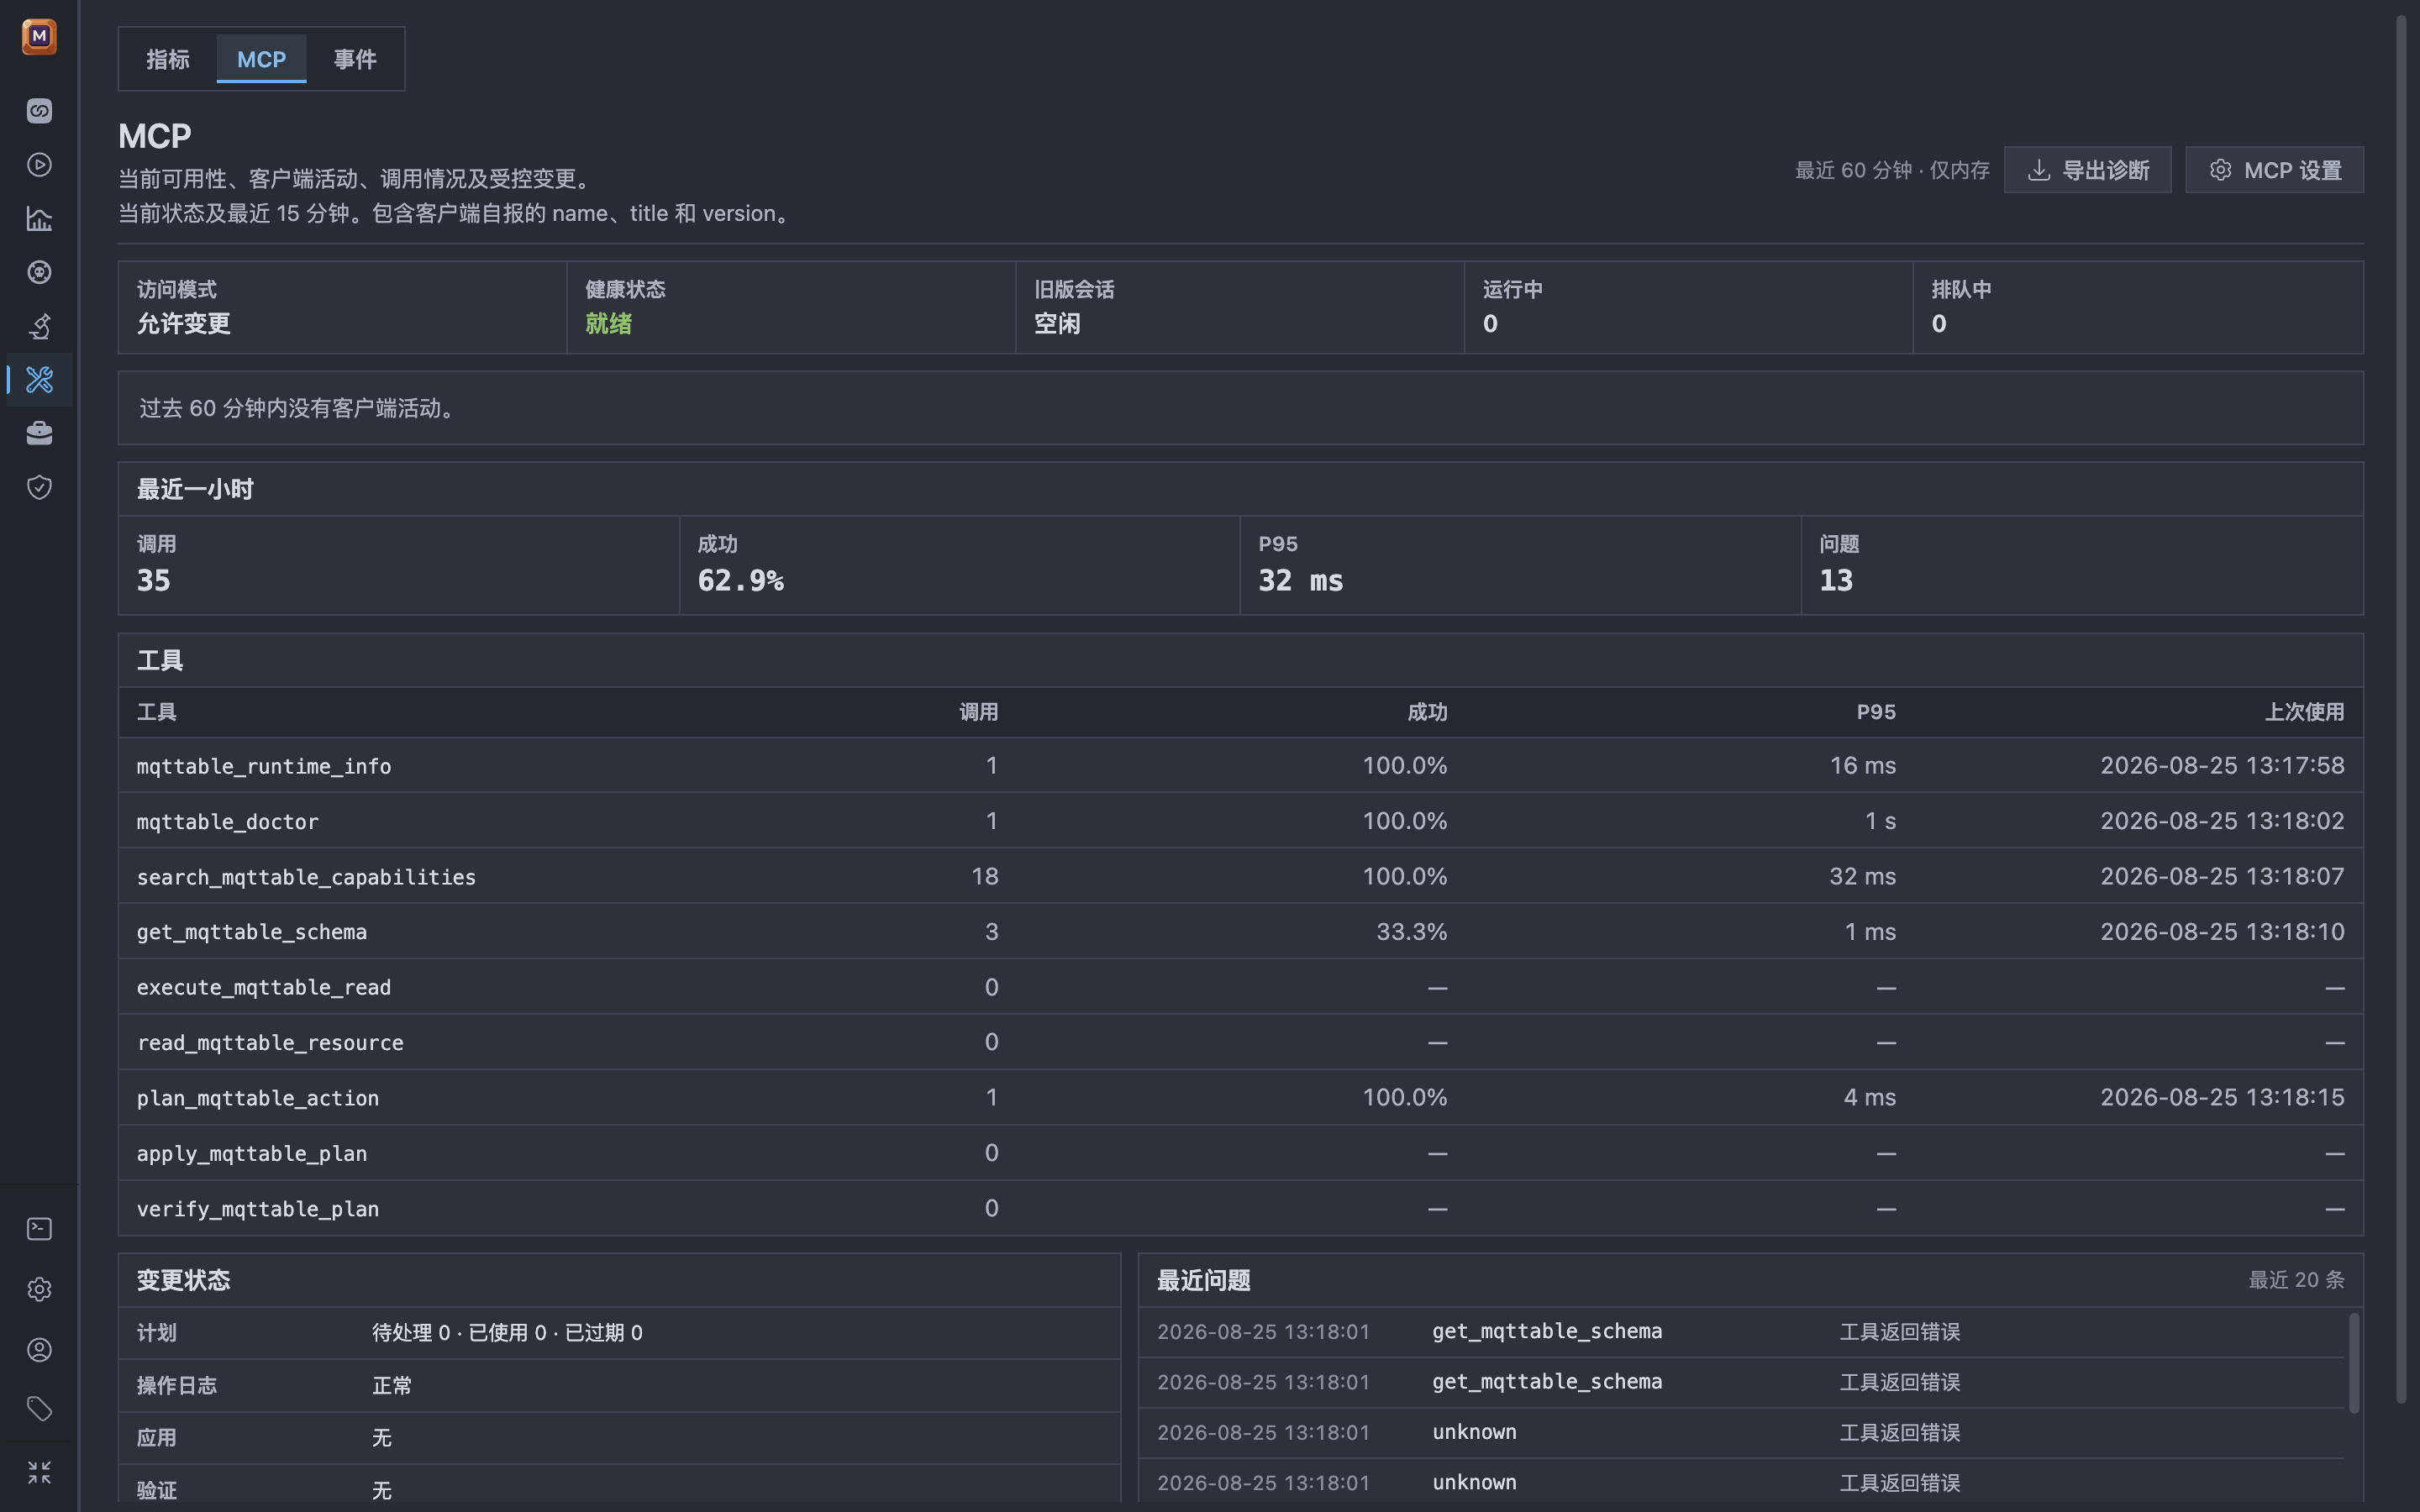2420x1512 pixels.
Task: Click the 最近问题 section heading
Action: click(1204, 1280)
